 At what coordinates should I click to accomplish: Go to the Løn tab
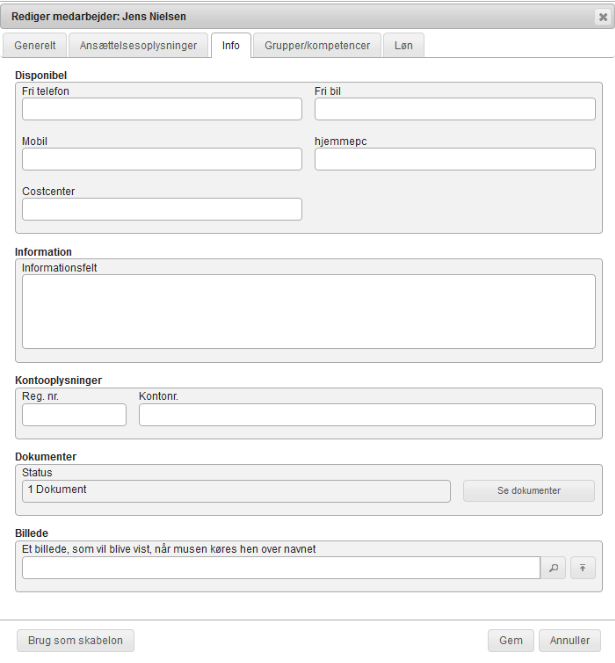(402, 46)
